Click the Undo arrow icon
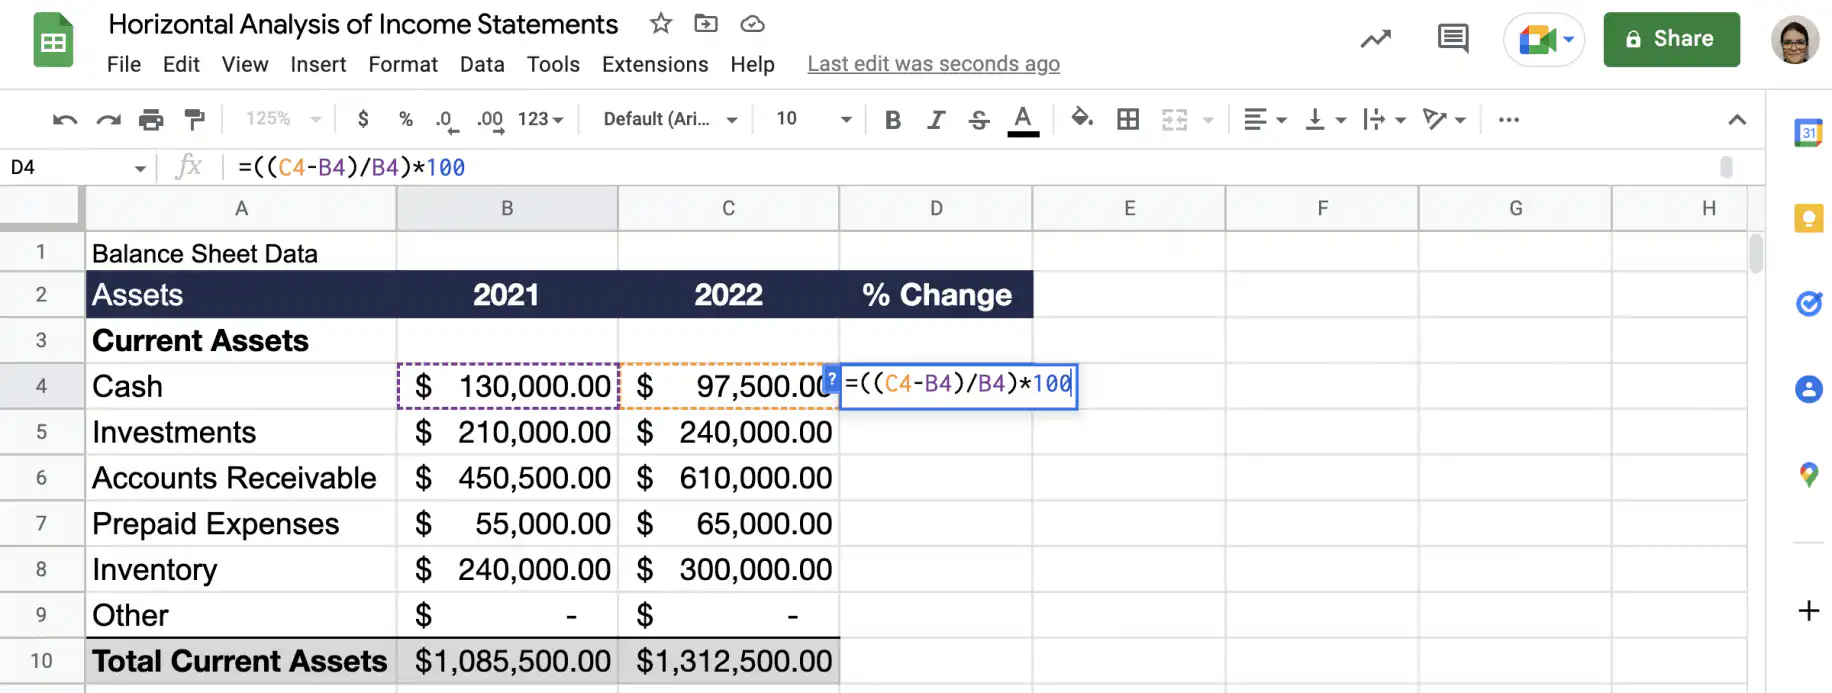 tap(65, 120)
